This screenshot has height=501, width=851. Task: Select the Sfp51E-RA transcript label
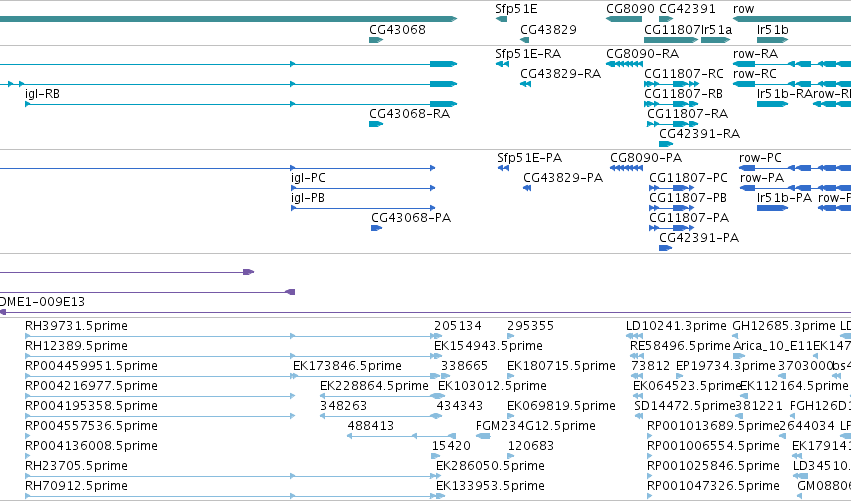[x=528, y=54]
